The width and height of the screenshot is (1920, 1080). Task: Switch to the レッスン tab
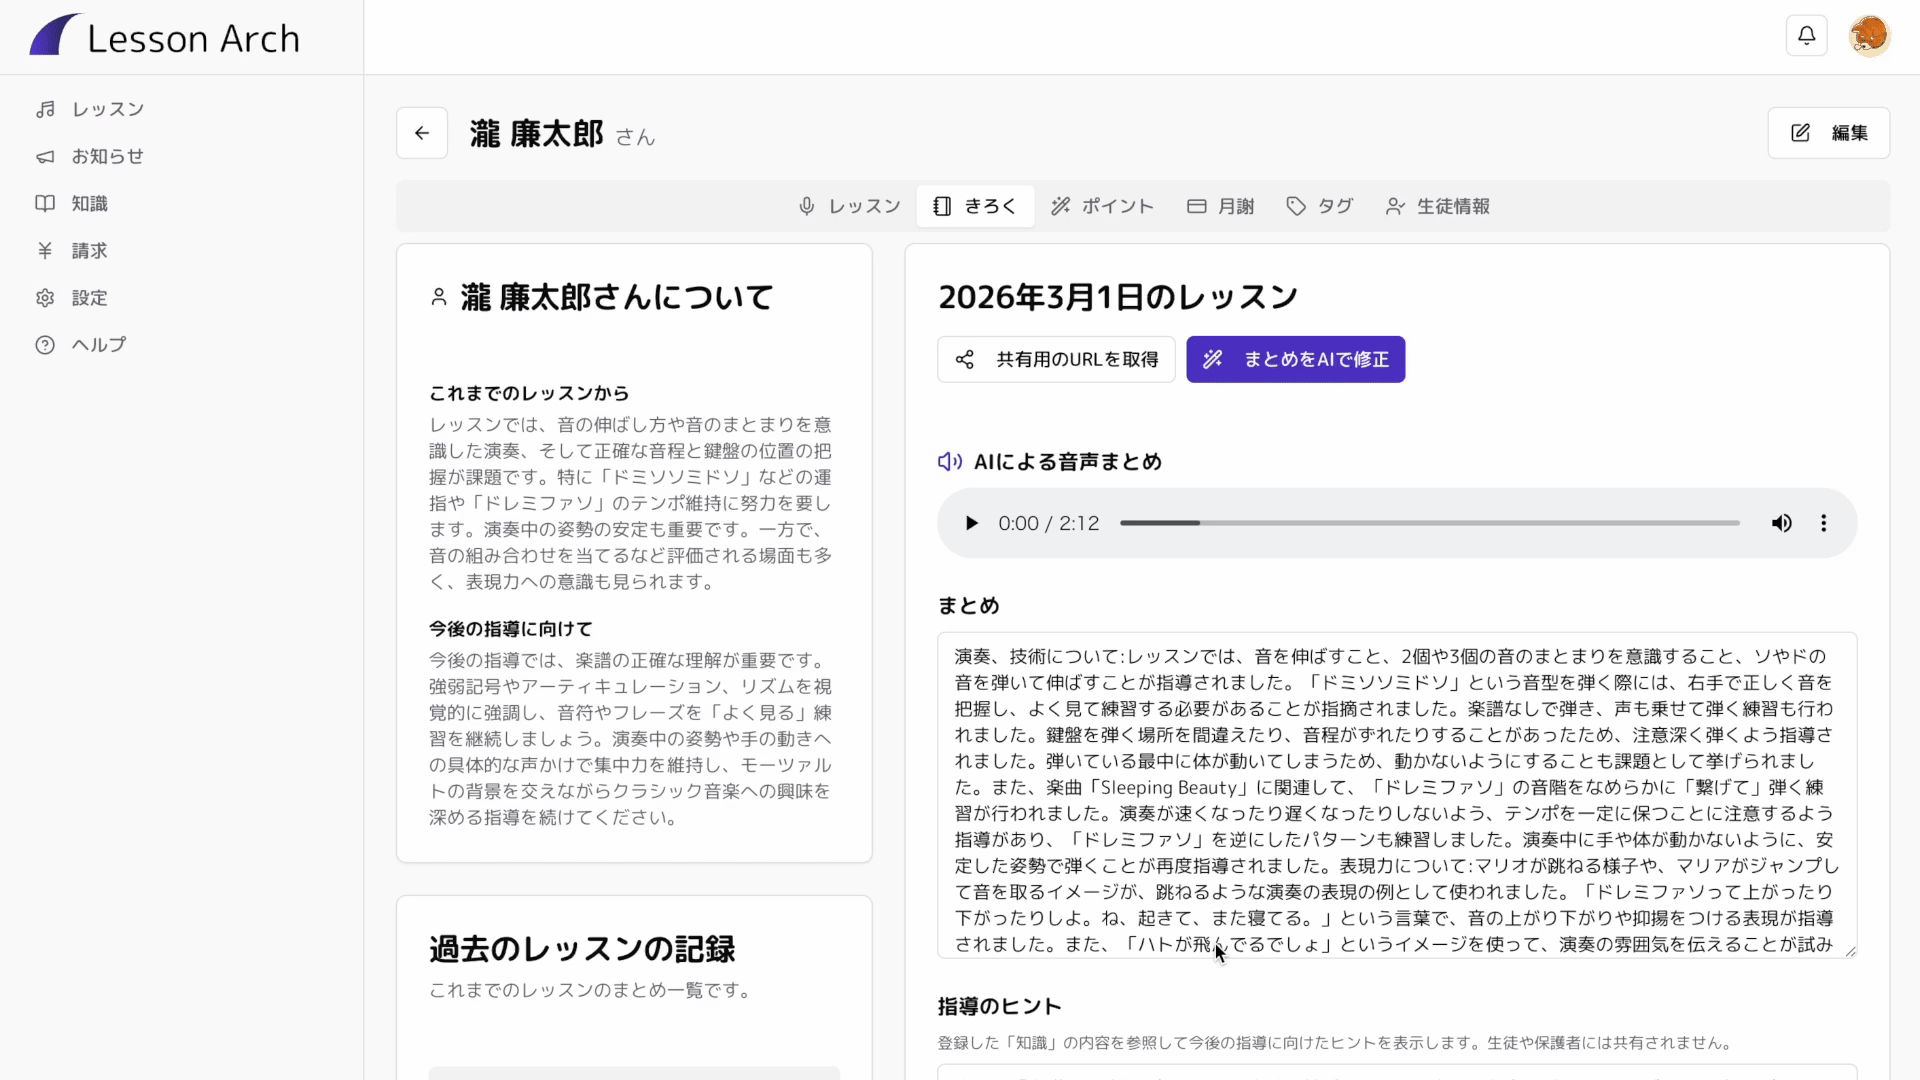[x=850, y=206]
